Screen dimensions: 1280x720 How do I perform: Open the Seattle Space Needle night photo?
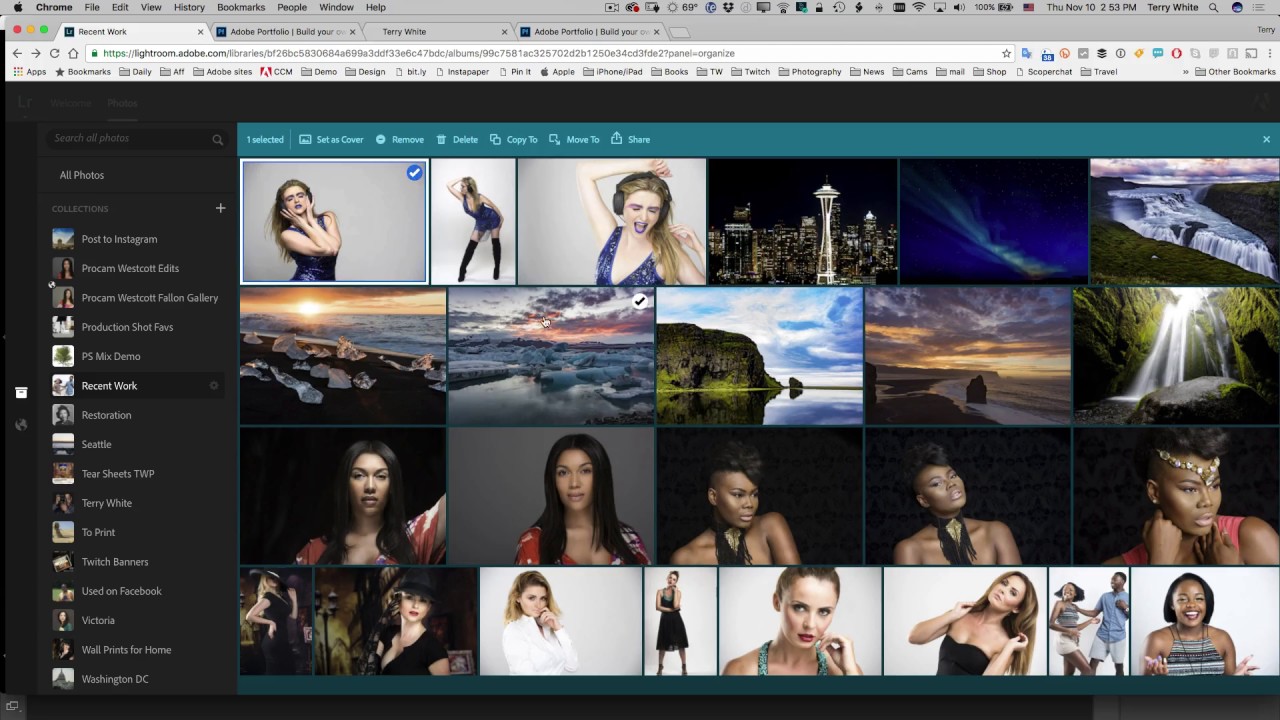coord(803,221)
